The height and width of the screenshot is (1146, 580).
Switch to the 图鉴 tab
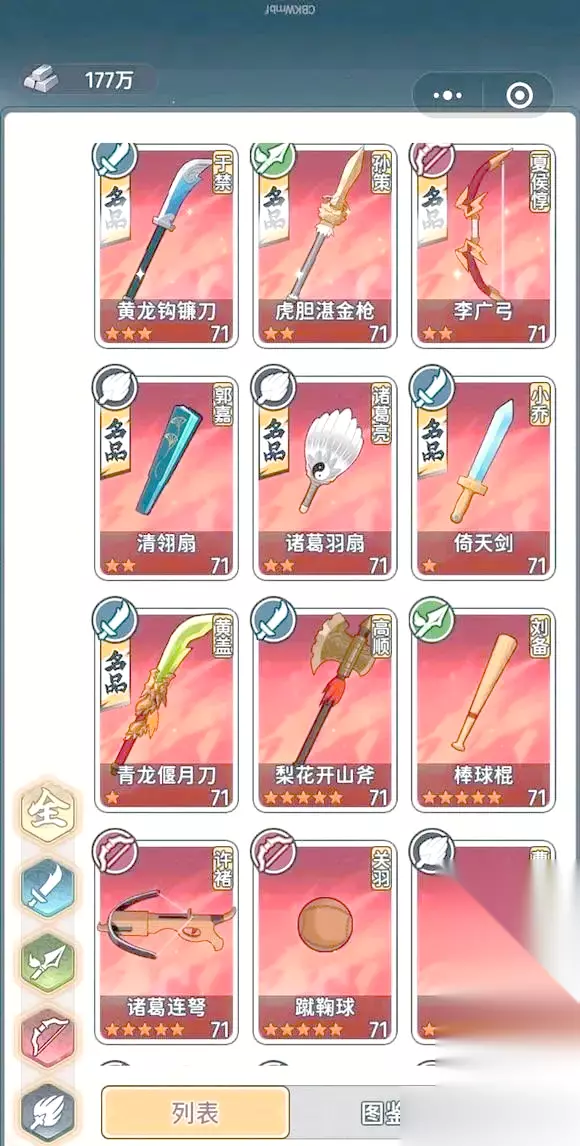pyautogui.click(x=381, y=1113)
